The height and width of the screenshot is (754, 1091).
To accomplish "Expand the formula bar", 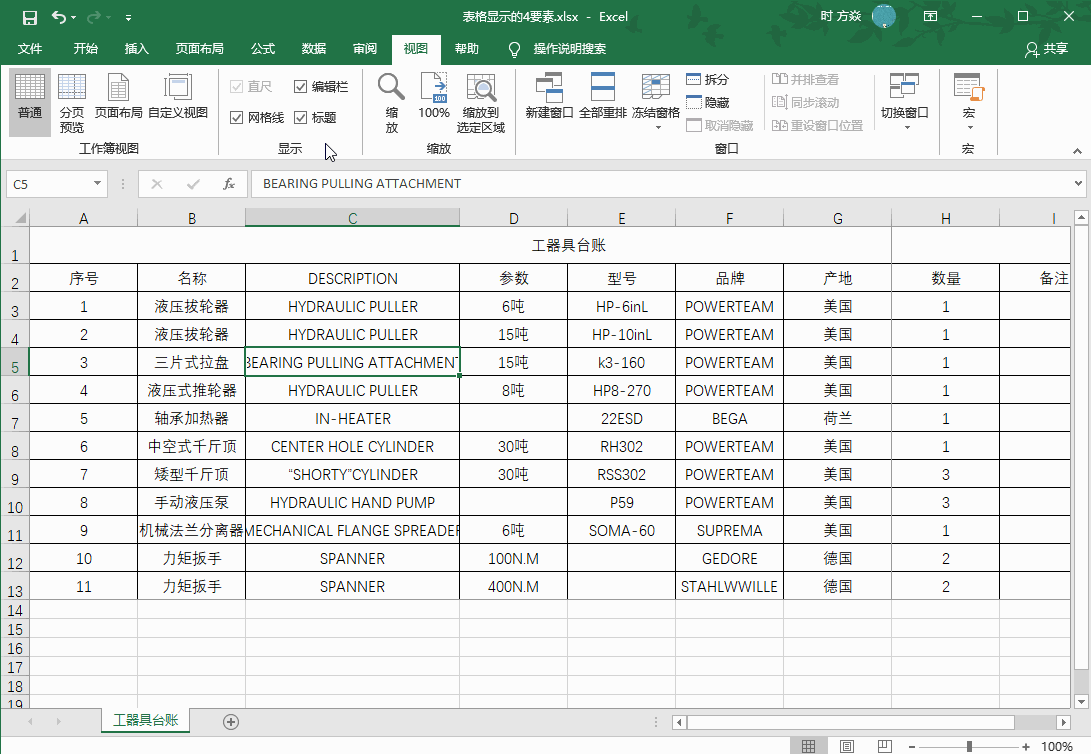I will (1078, 184).
